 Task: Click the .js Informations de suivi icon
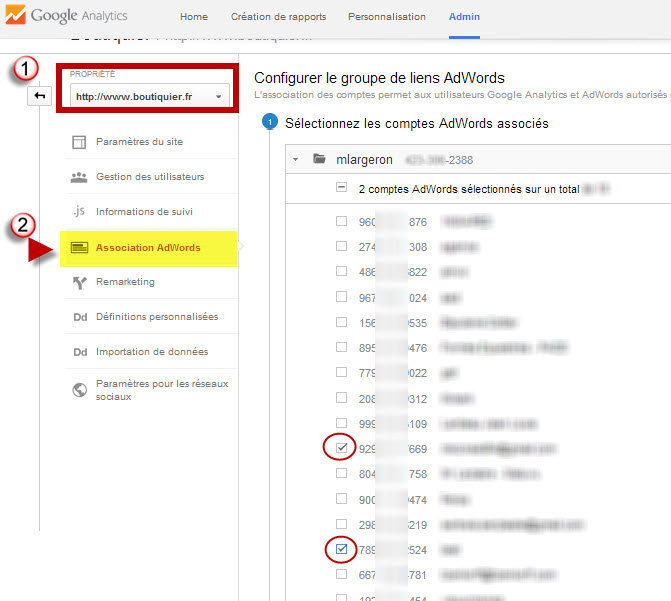coord(79,211)
